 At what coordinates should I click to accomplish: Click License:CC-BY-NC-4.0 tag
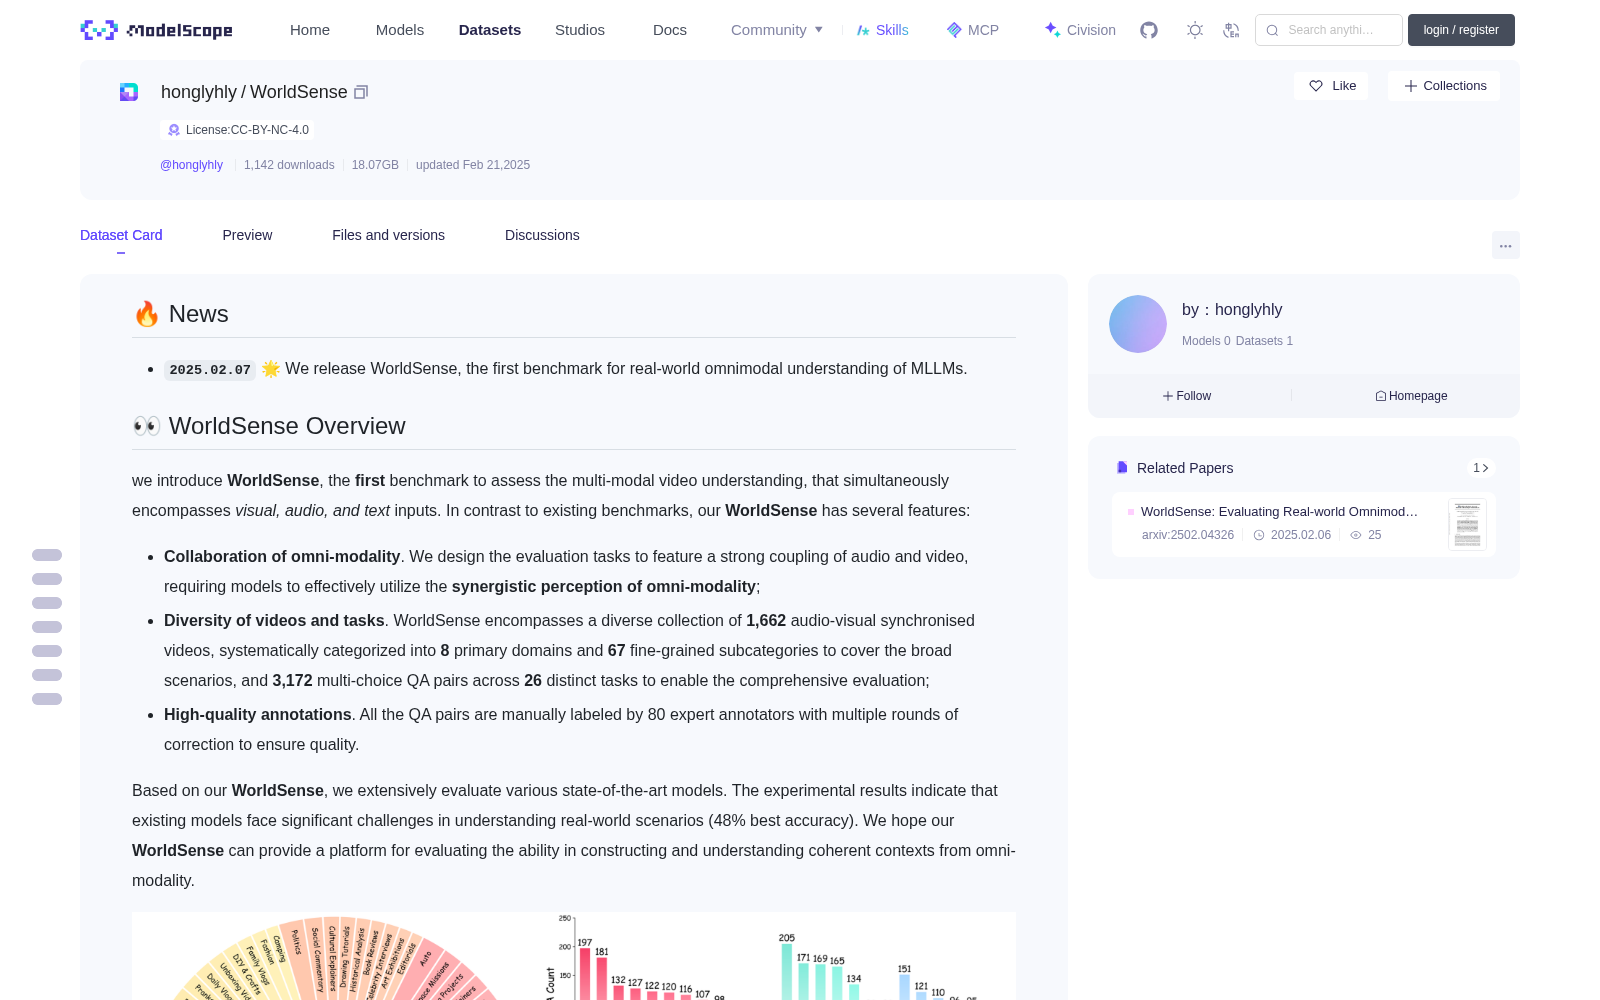(237, 130)
